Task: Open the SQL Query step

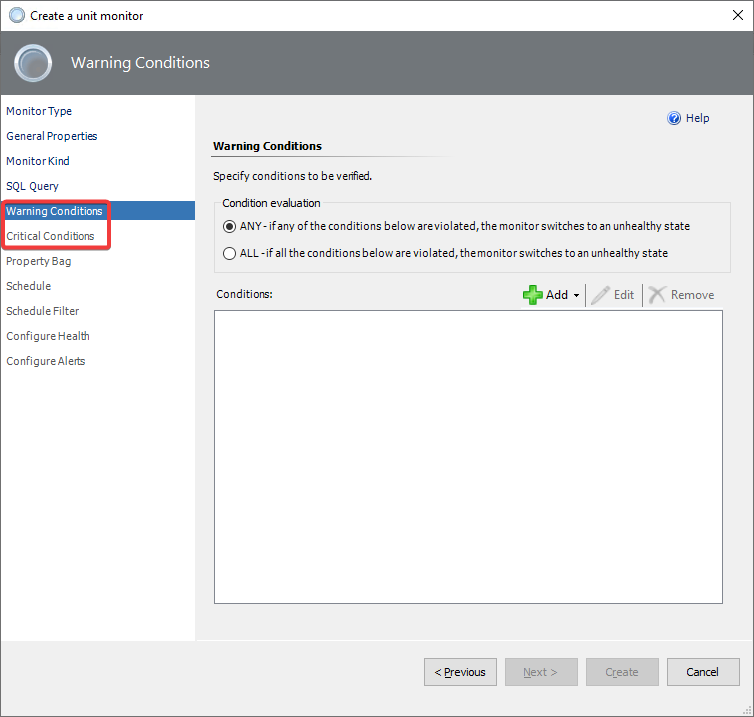Action: click(x=32, y=186)
